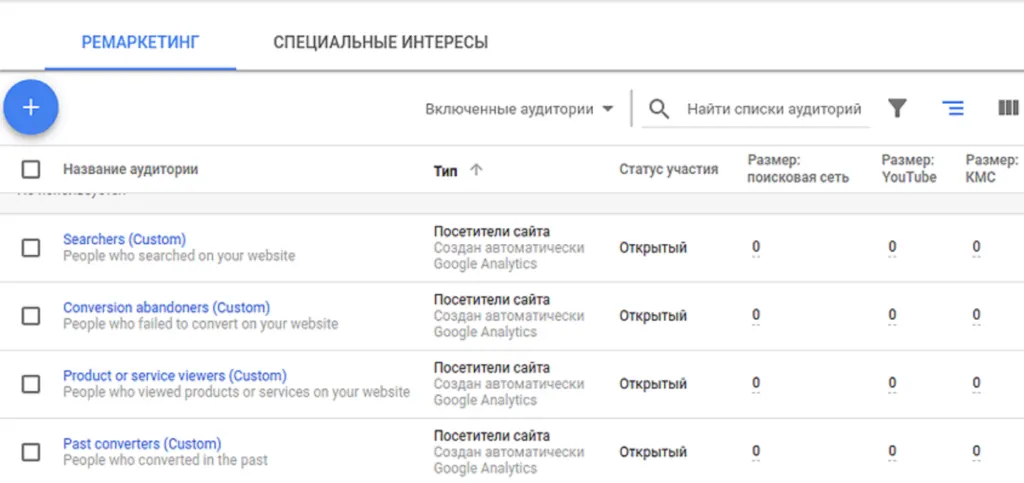This screenshot has width=1024, height=483.
Task: Check the Past converters row checkbox
Action: pyautogui.click(x=31, y=452)
